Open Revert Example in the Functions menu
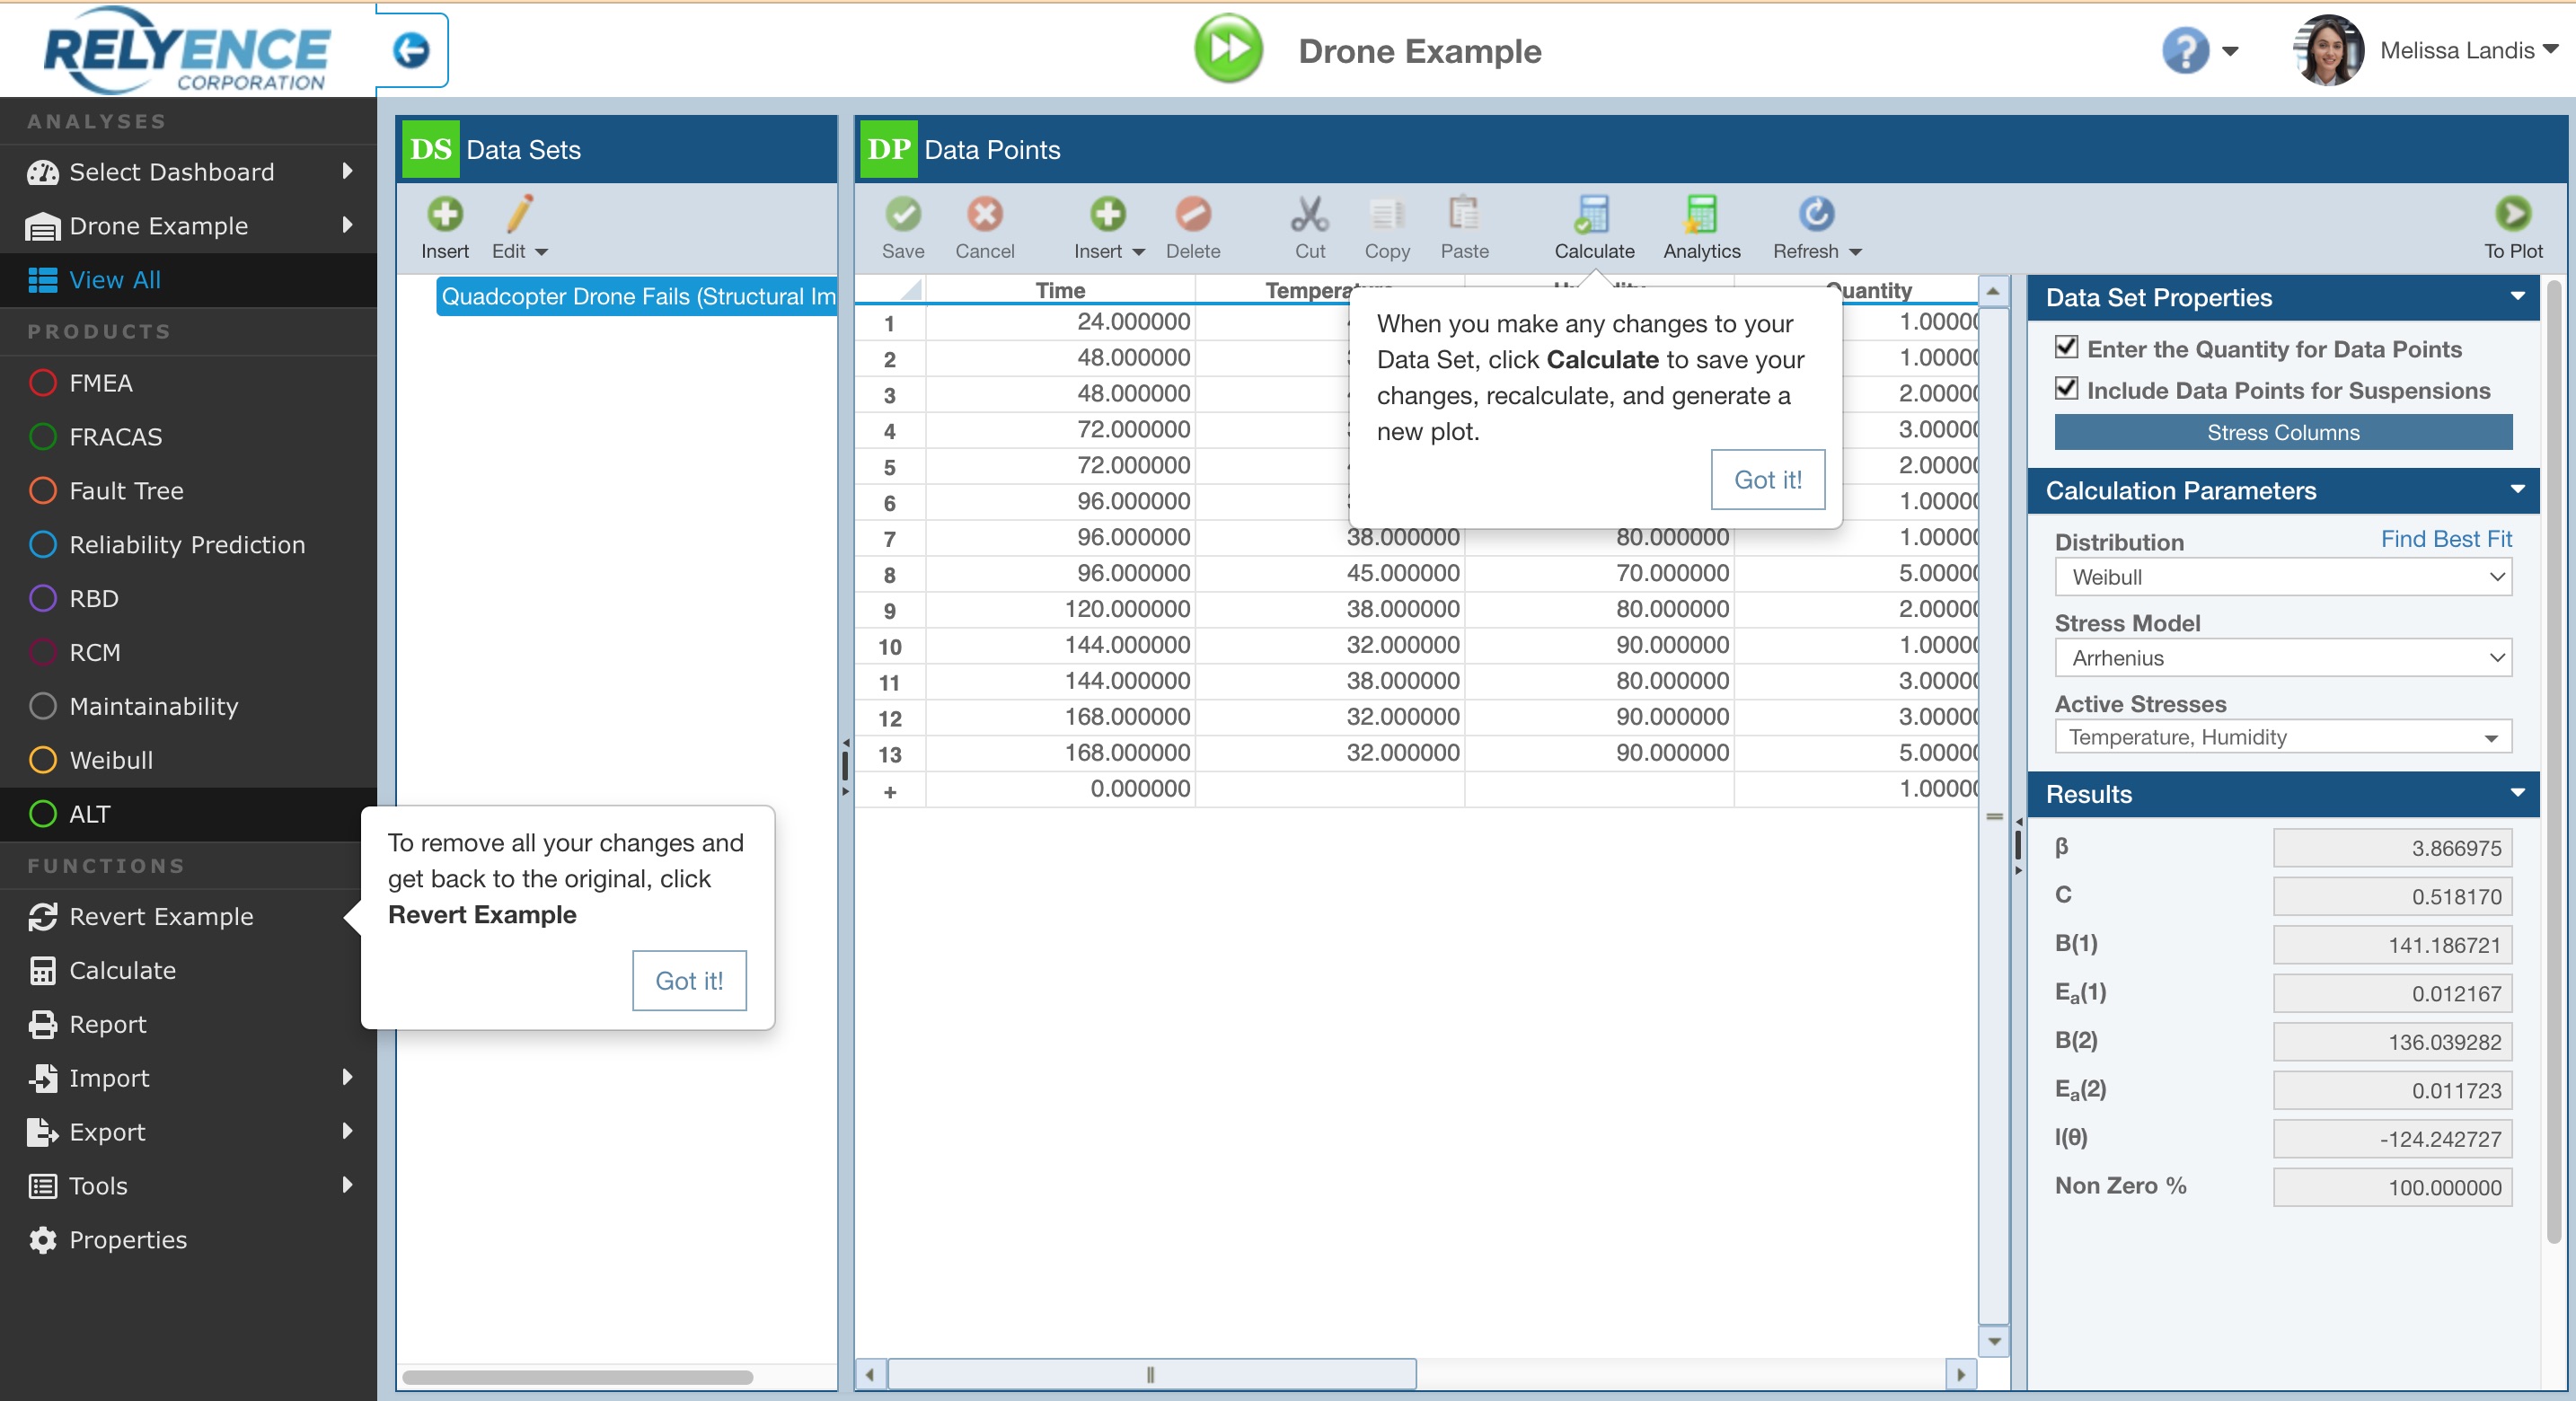2576x1401 pixels. click(x=161, y=916)
